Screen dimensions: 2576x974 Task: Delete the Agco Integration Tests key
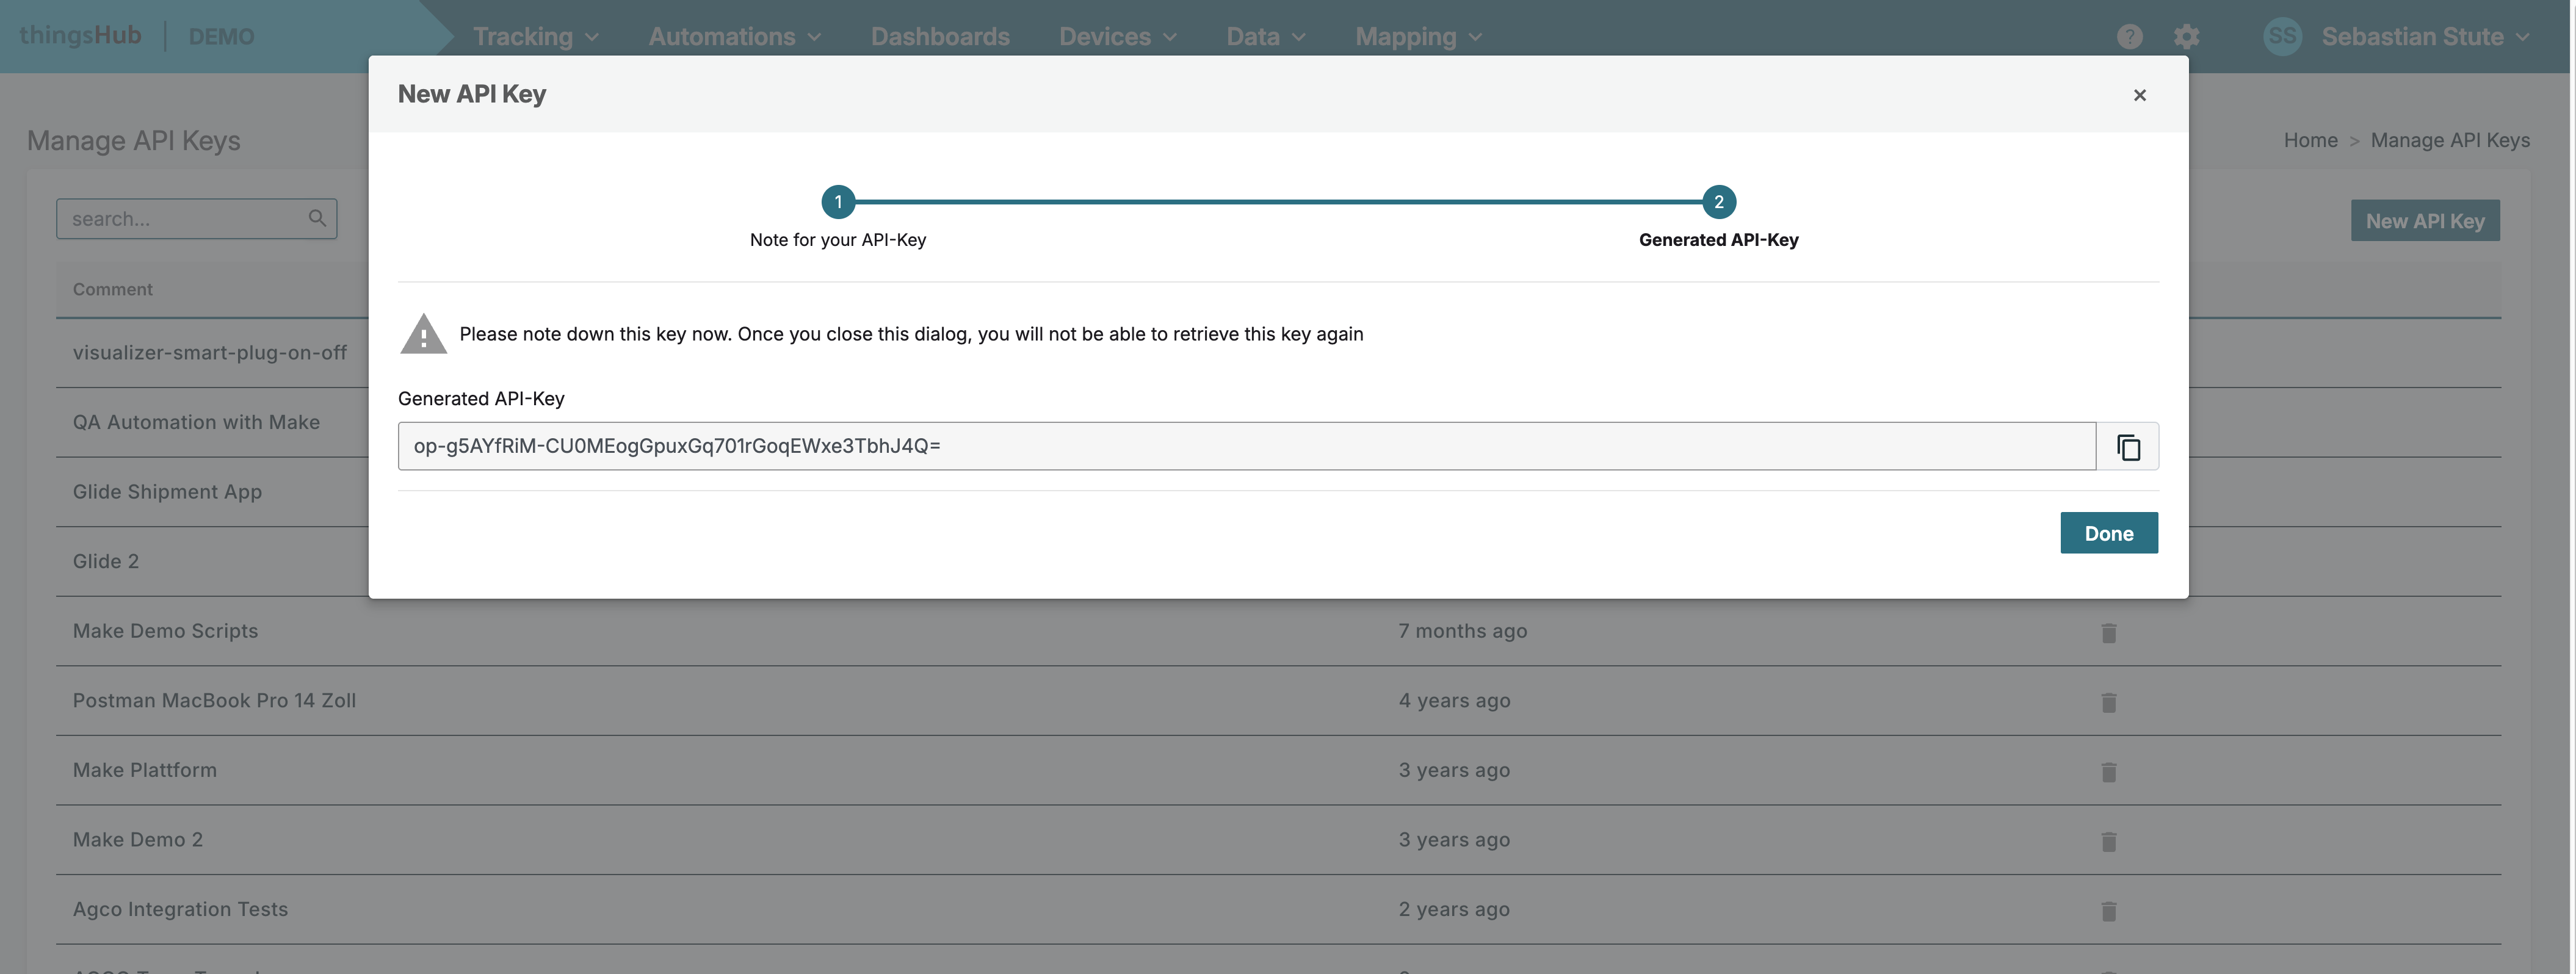(2108, 911)
